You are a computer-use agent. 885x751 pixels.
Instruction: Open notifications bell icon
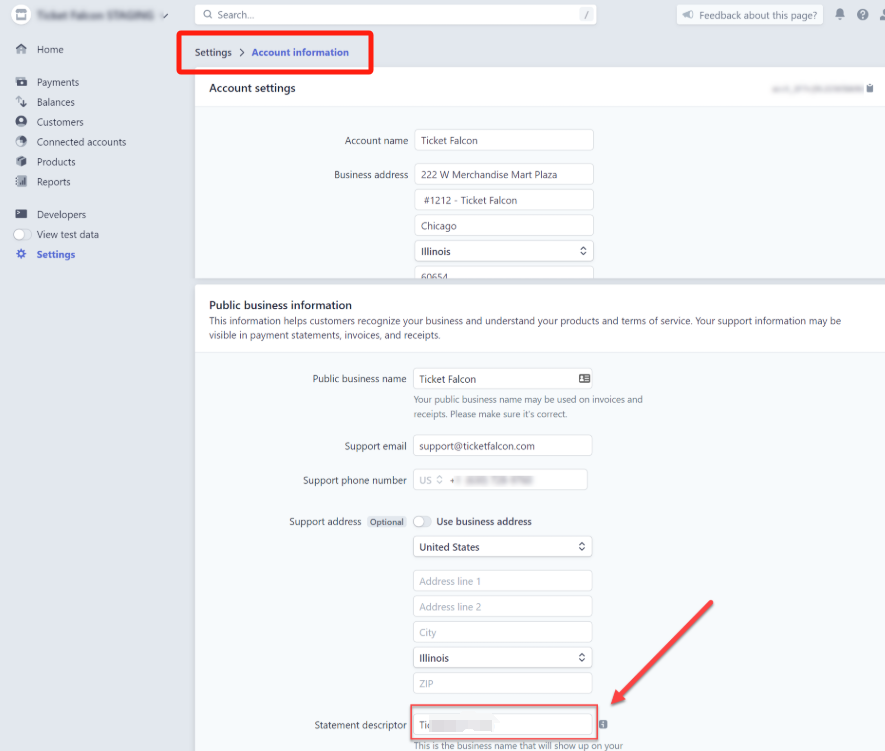(x=840, y=15)
